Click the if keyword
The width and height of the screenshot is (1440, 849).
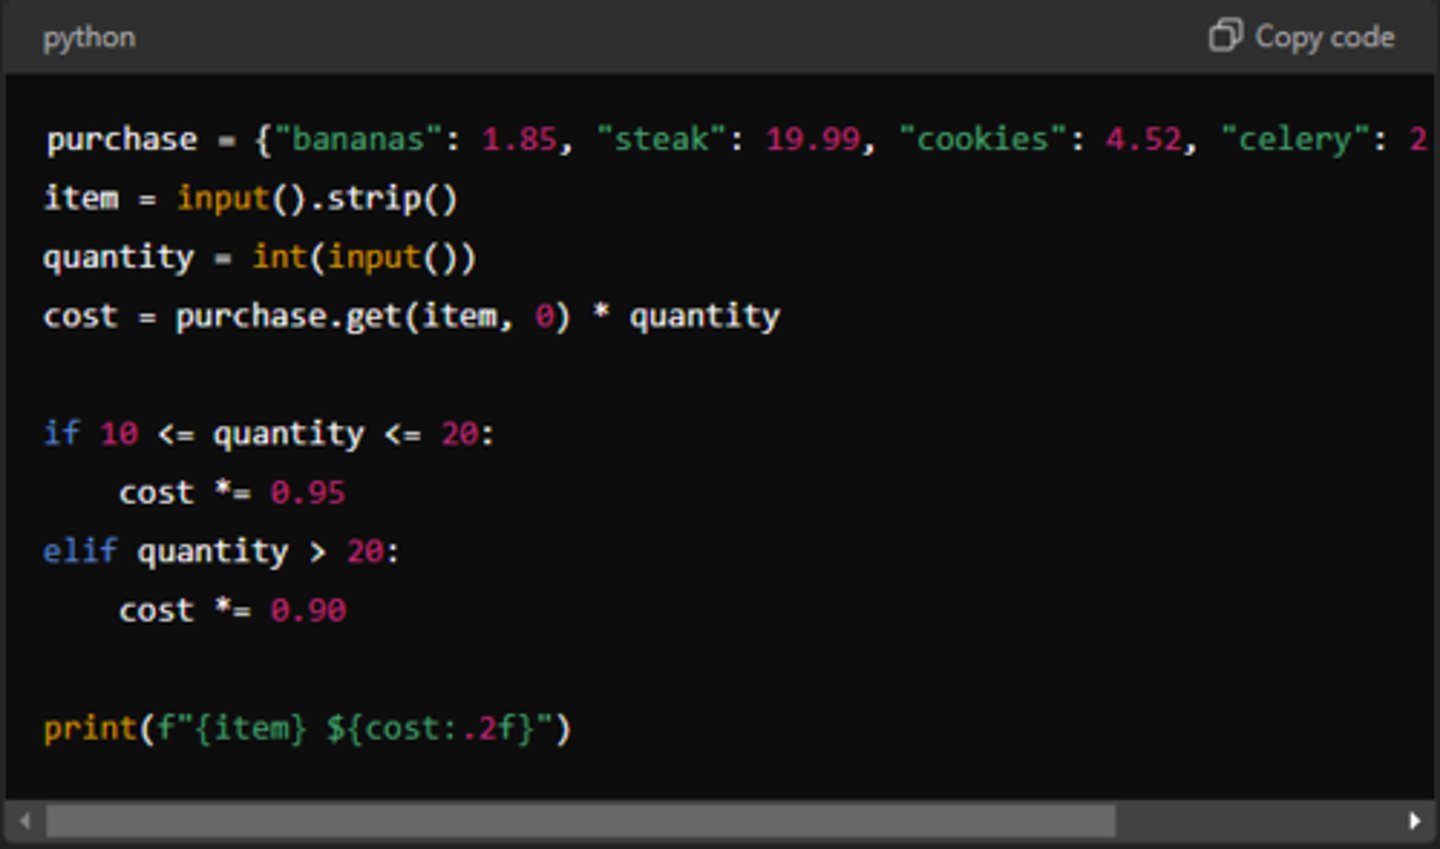coord(61,433)
